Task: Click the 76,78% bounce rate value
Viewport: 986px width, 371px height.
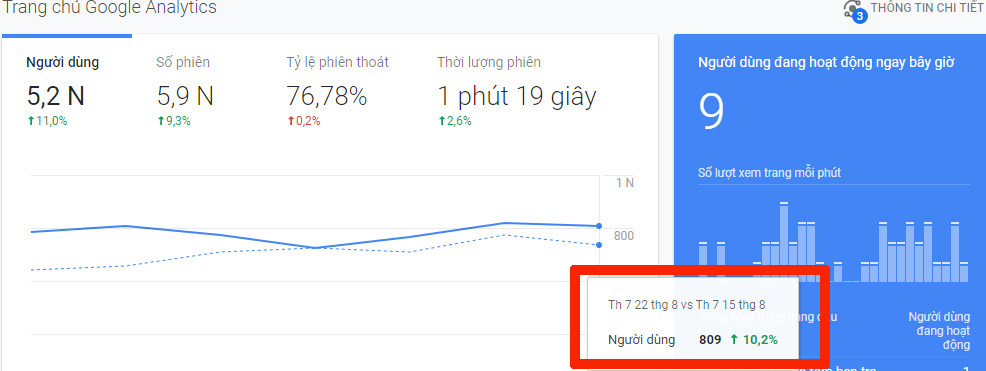Action: [x=326, y=96]
